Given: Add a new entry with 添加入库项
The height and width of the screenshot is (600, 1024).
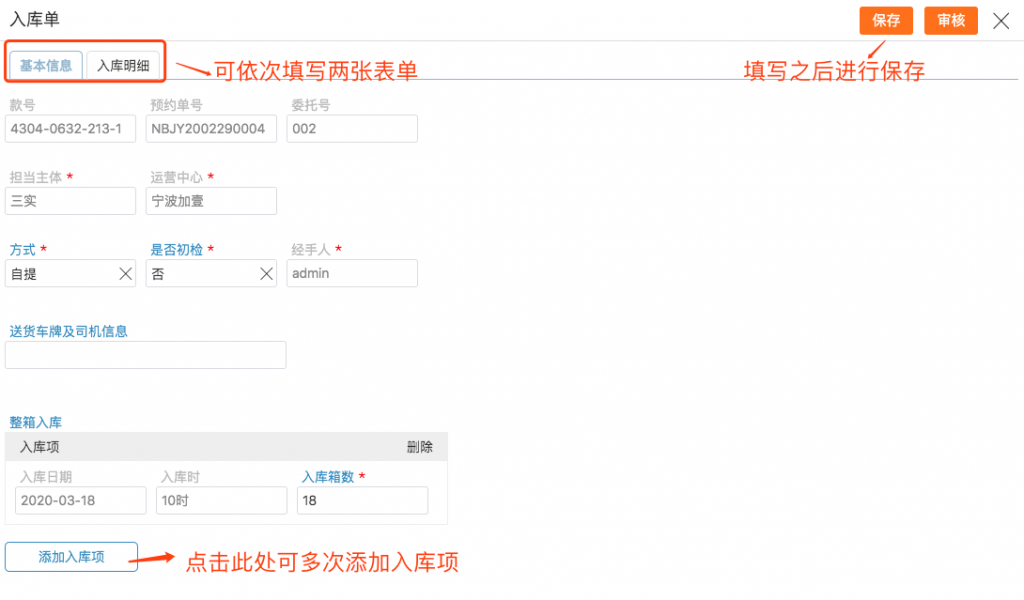Looking at the screenshot, I should pos(71,557).
